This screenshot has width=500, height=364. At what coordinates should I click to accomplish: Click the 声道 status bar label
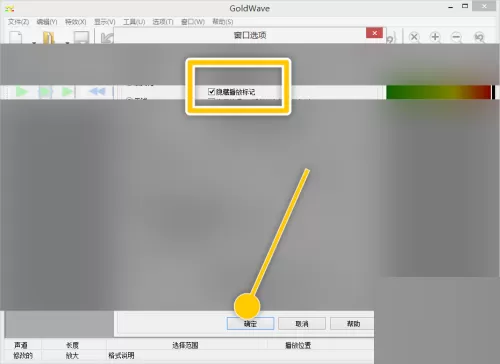pos(21,345)
